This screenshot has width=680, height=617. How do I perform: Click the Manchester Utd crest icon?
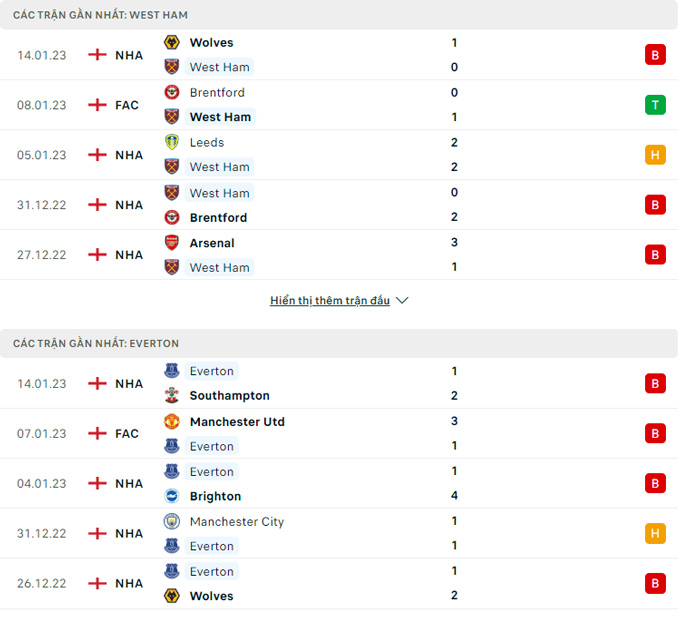point(171,422)
